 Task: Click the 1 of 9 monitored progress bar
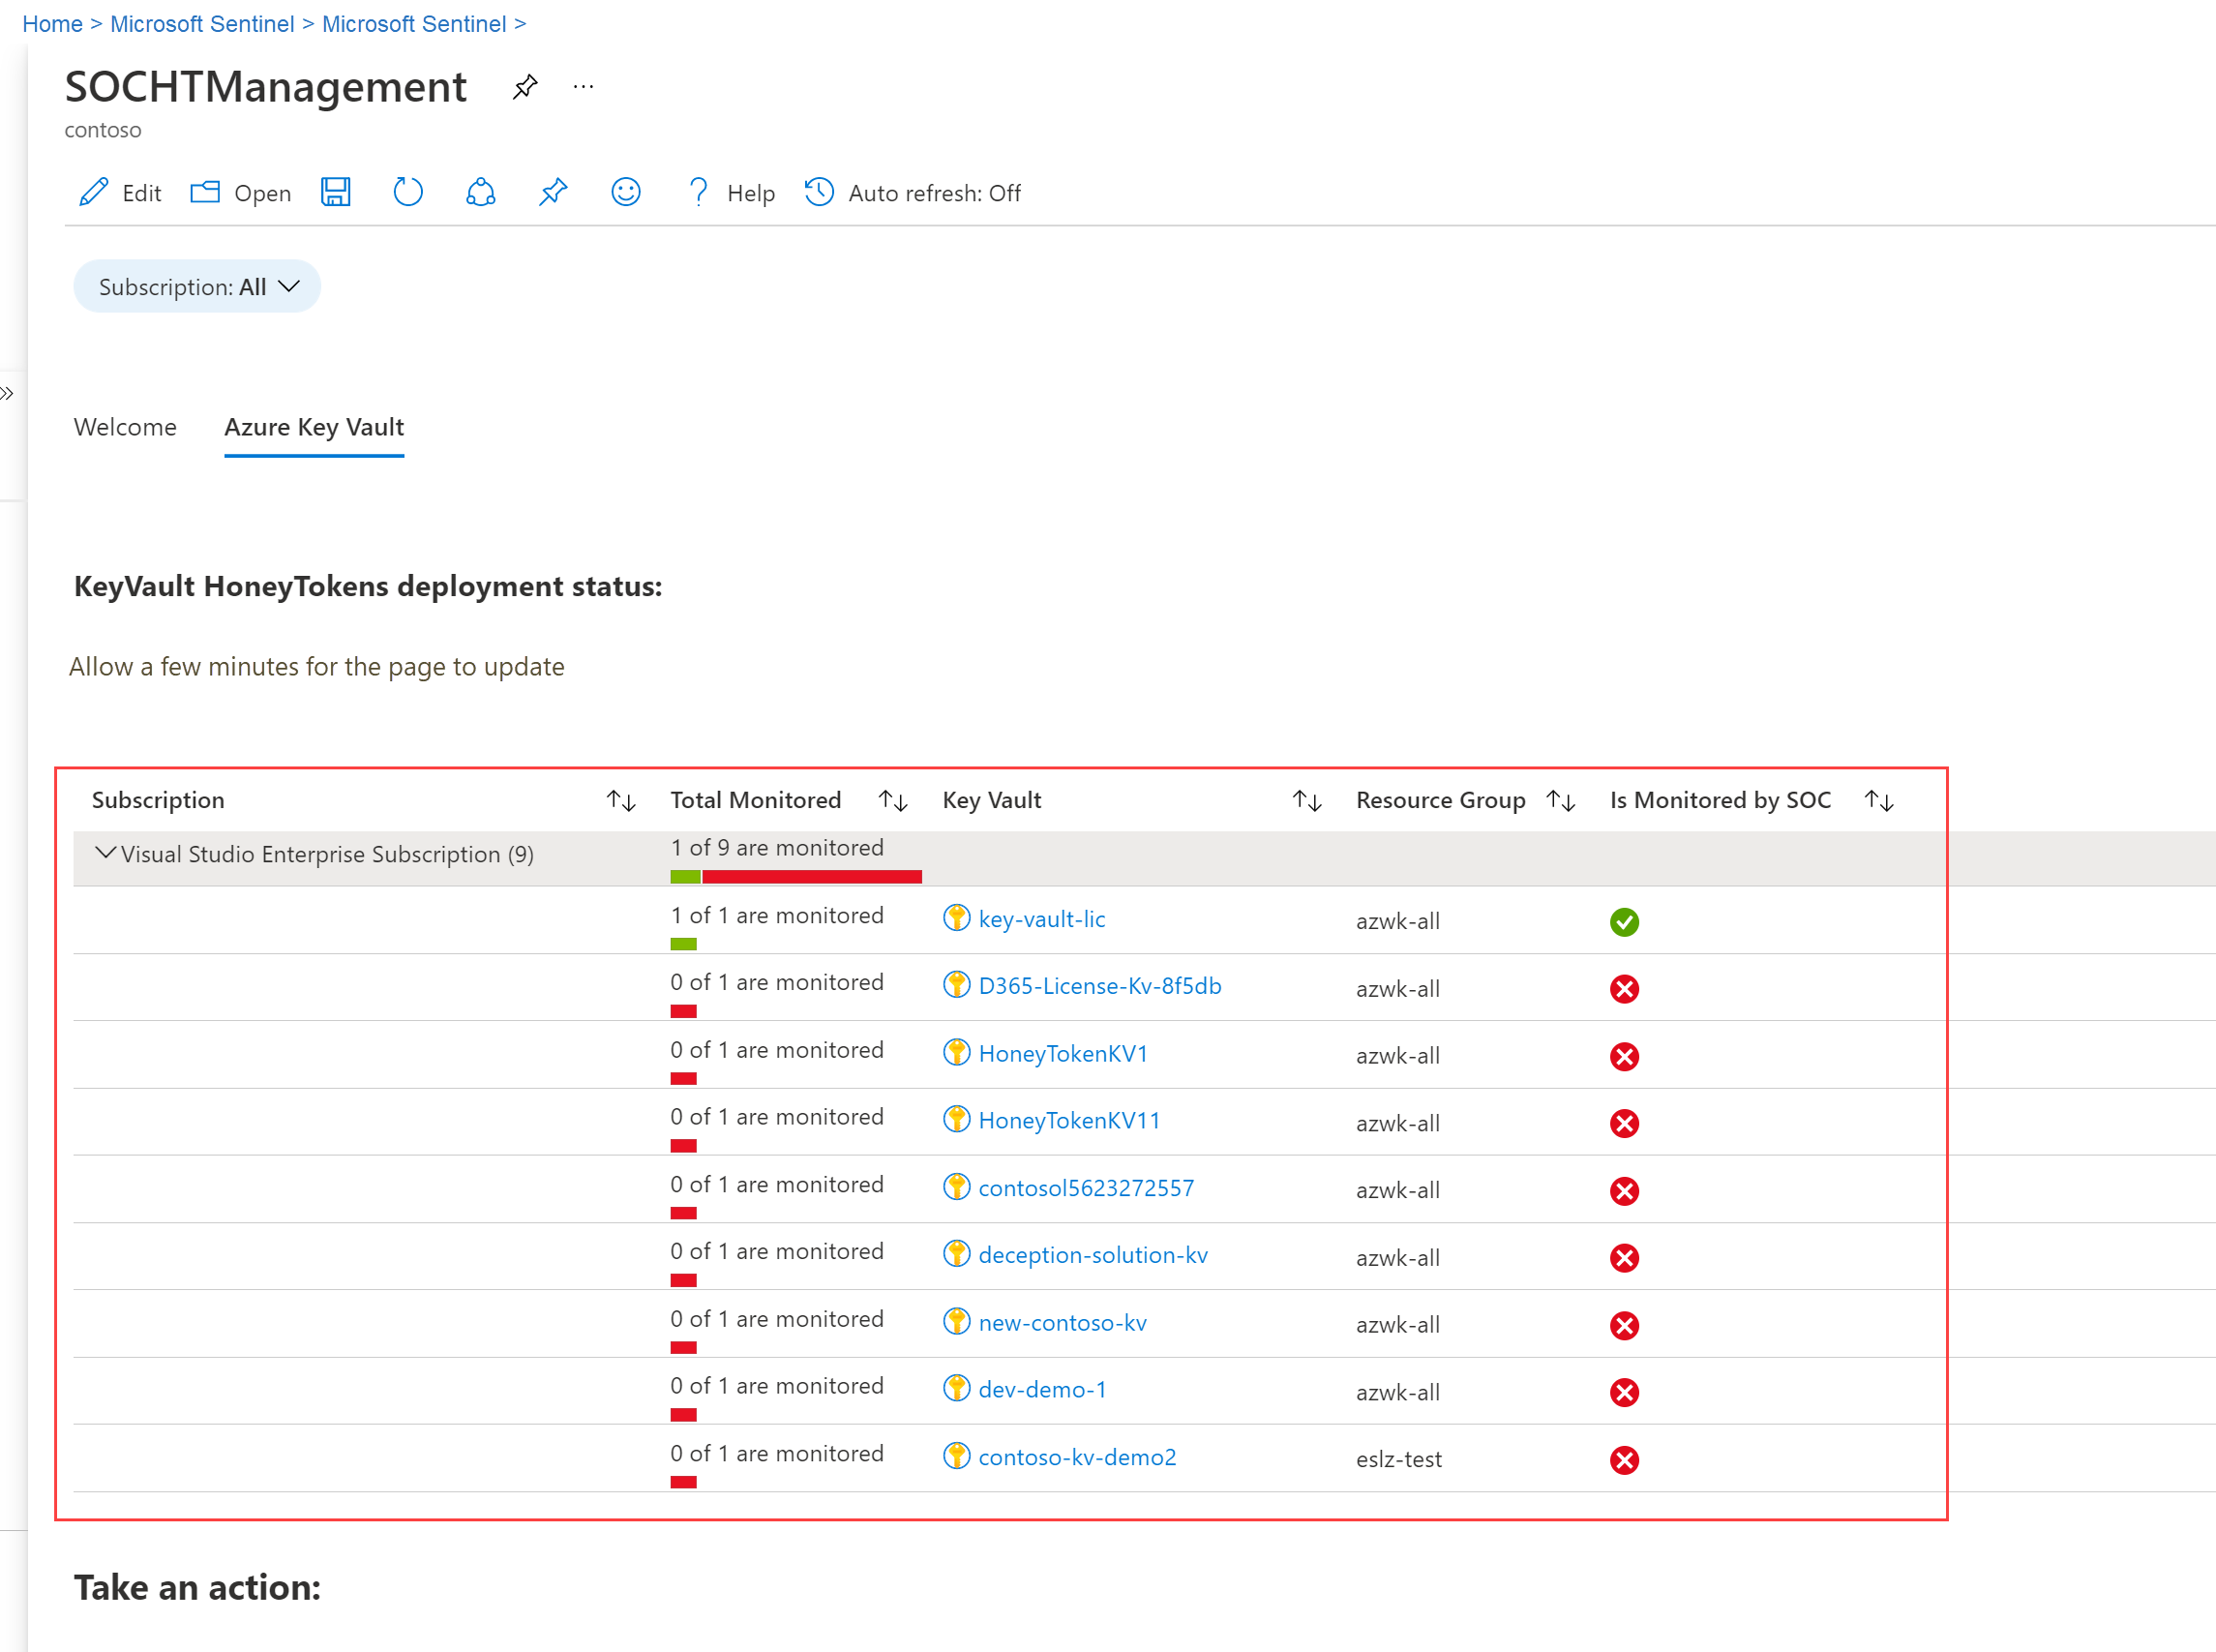tap(796, 877)
